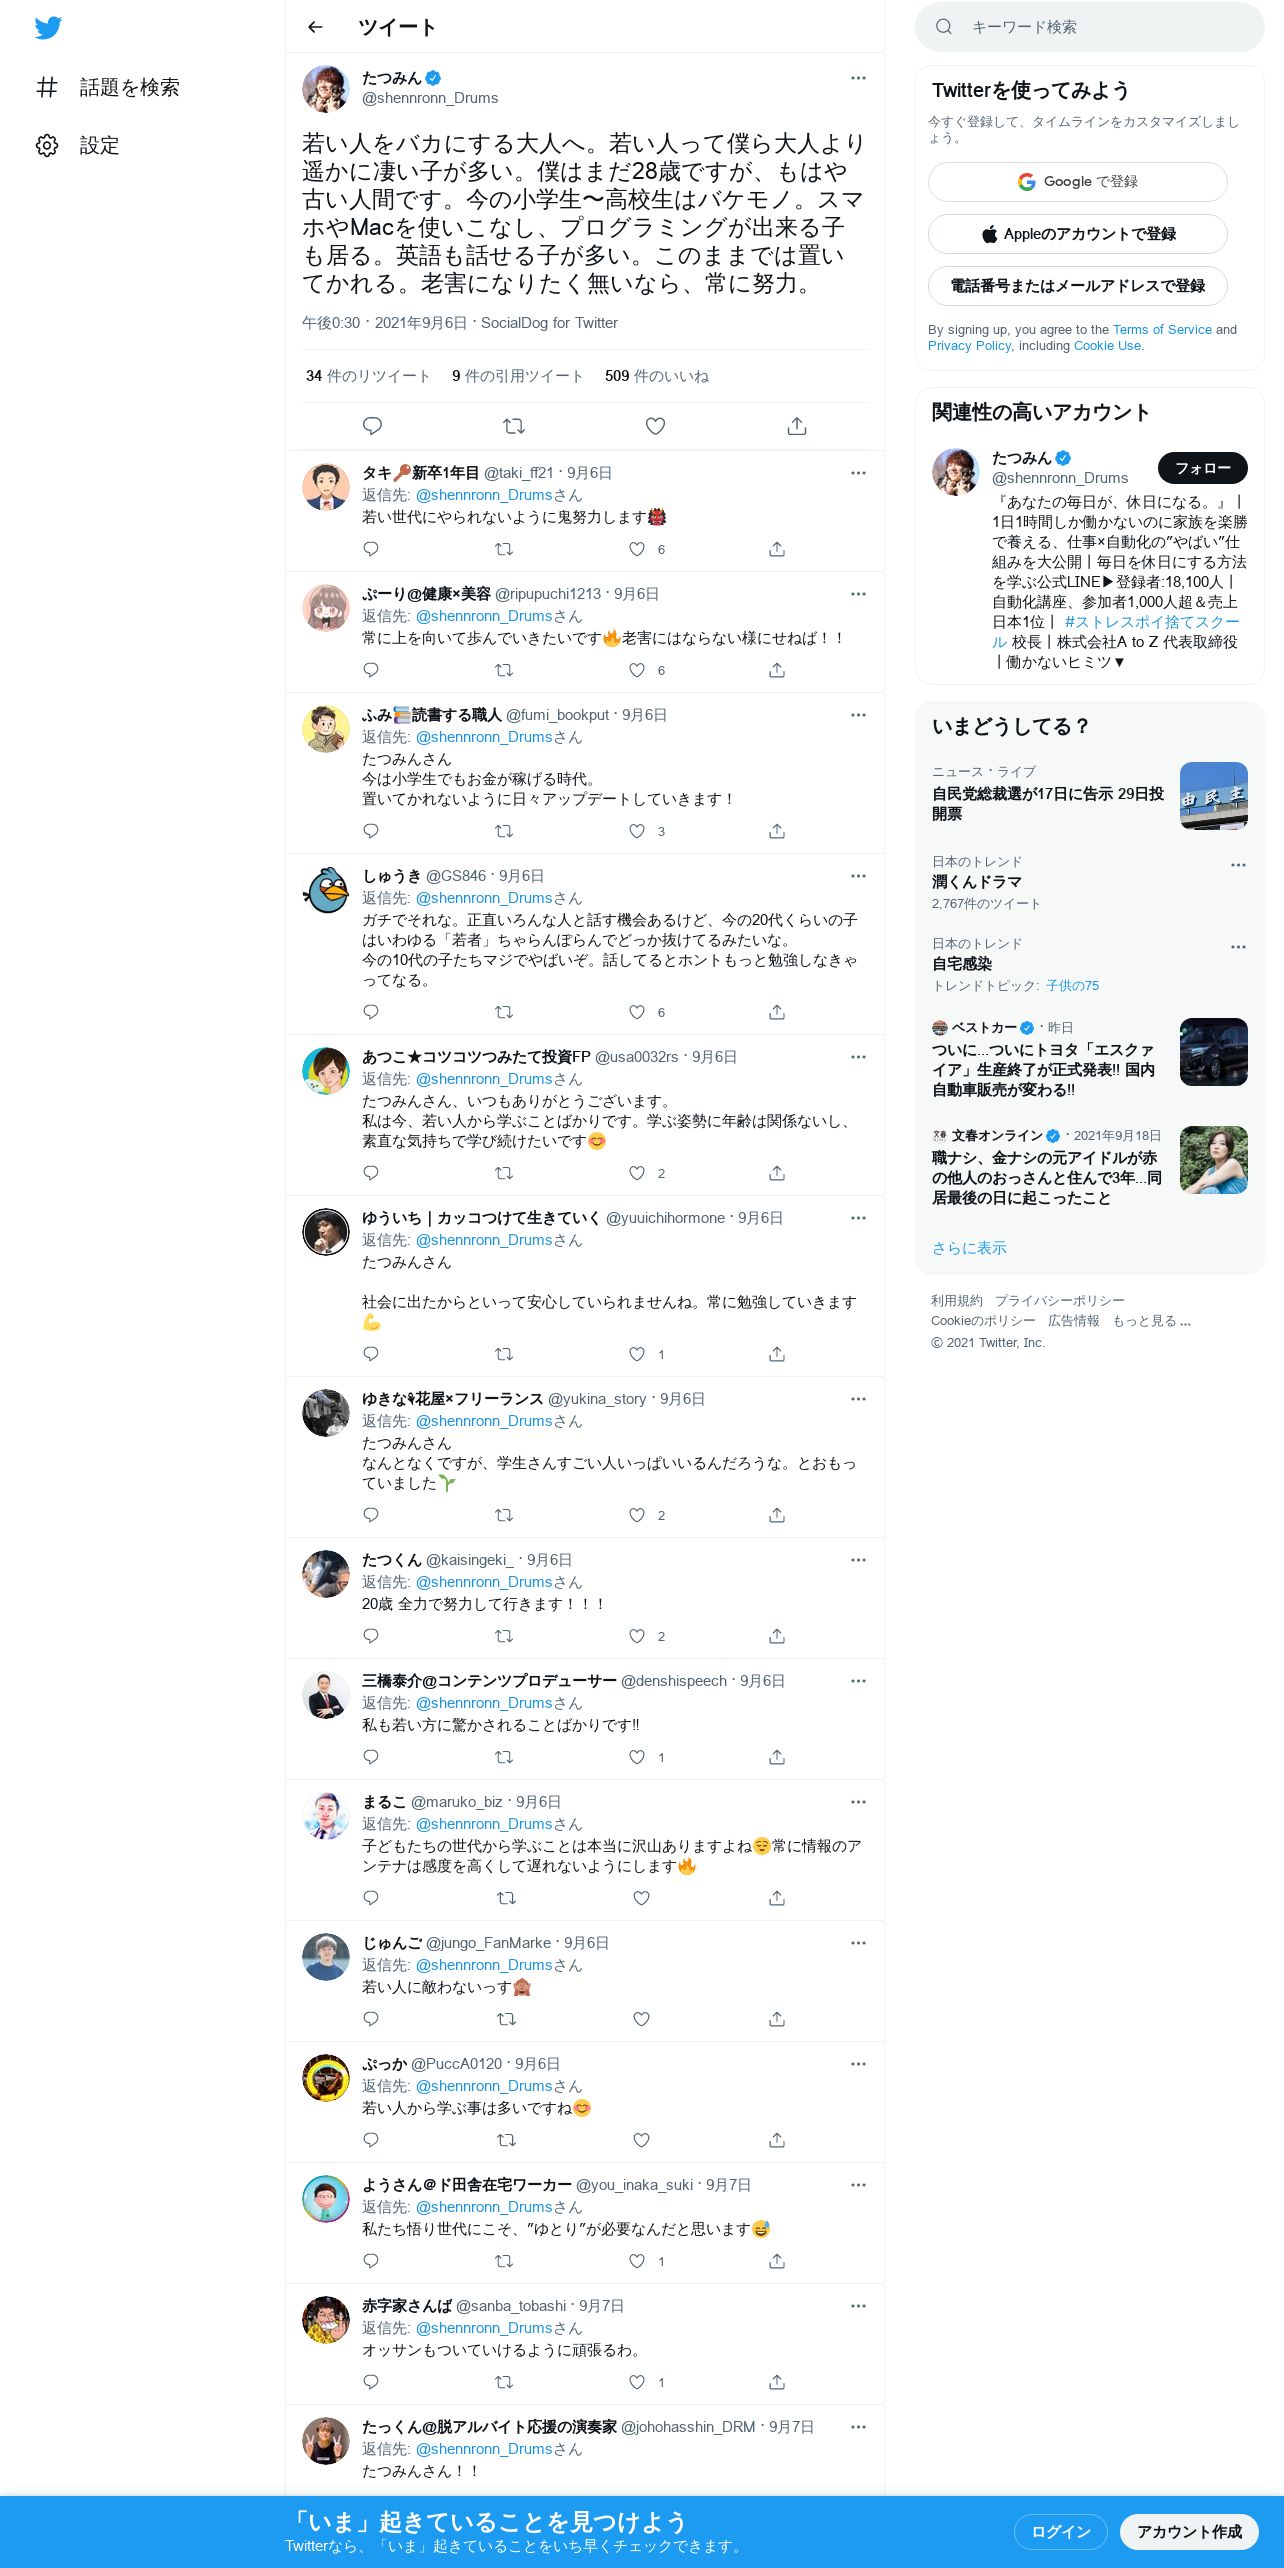Follow たつみん with フォロー button
The height and width of the screenshot is (2568, 1284).
point(1202,468)
